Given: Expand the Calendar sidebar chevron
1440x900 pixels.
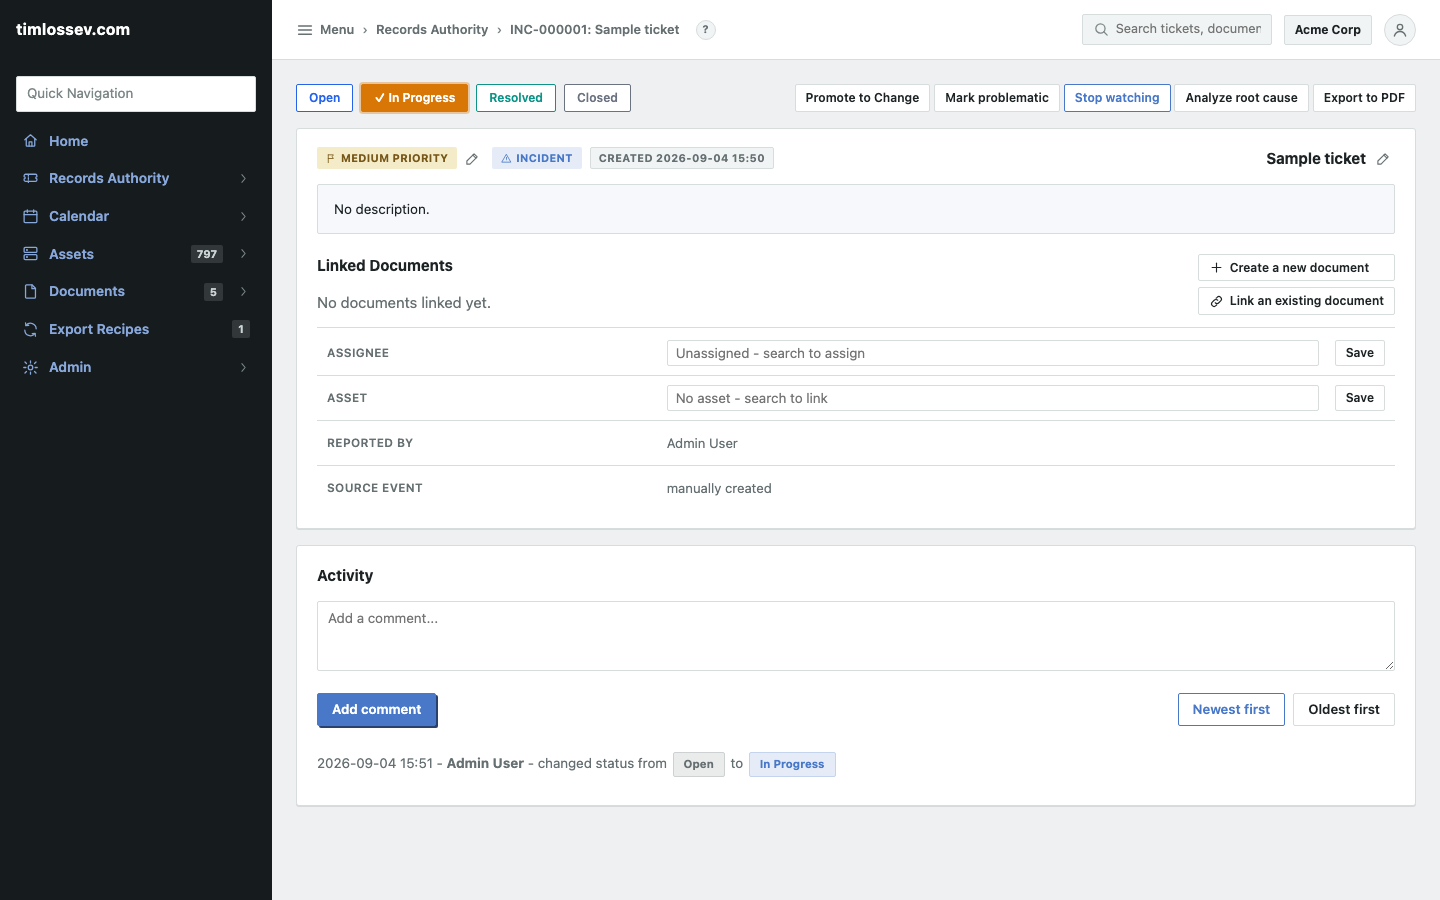Looking at the screenshot, I should [243, 216].
